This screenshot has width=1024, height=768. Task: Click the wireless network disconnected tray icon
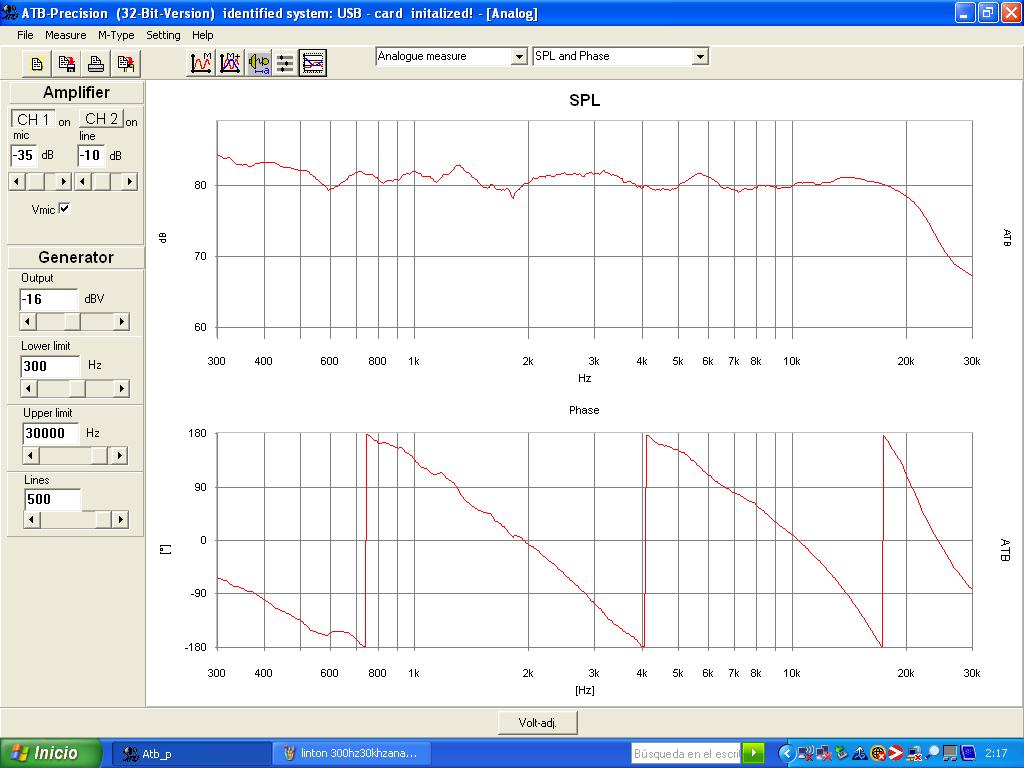(805, 754)
